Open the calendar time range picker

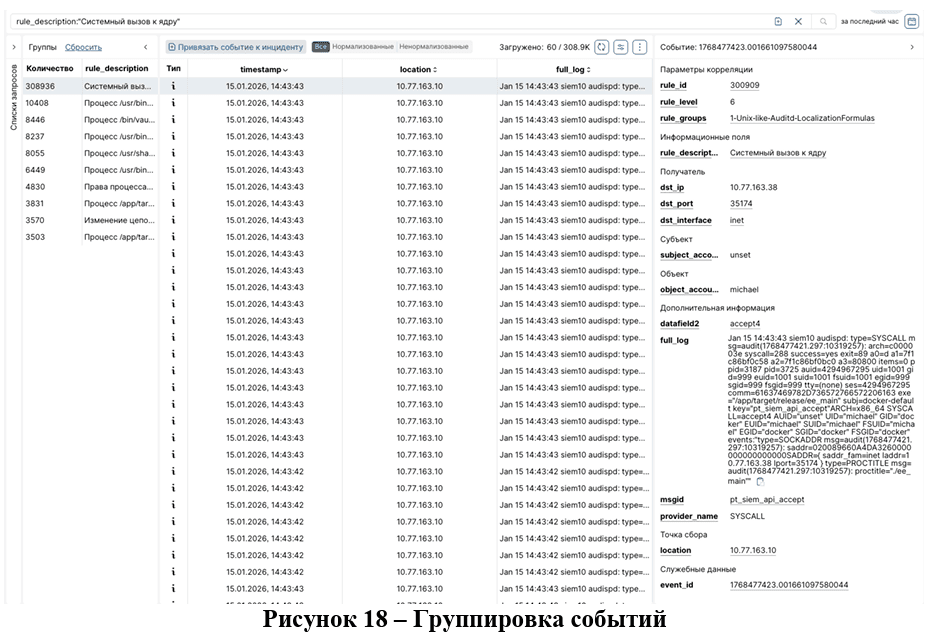point(912,21)
